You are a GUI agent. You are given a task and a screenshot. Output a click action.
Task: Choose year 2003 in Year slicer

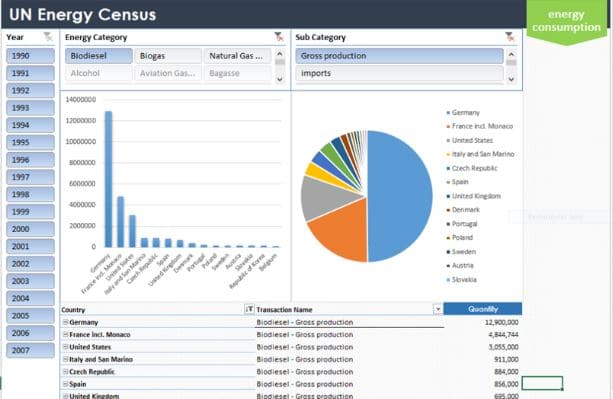[x=30, y=281]
